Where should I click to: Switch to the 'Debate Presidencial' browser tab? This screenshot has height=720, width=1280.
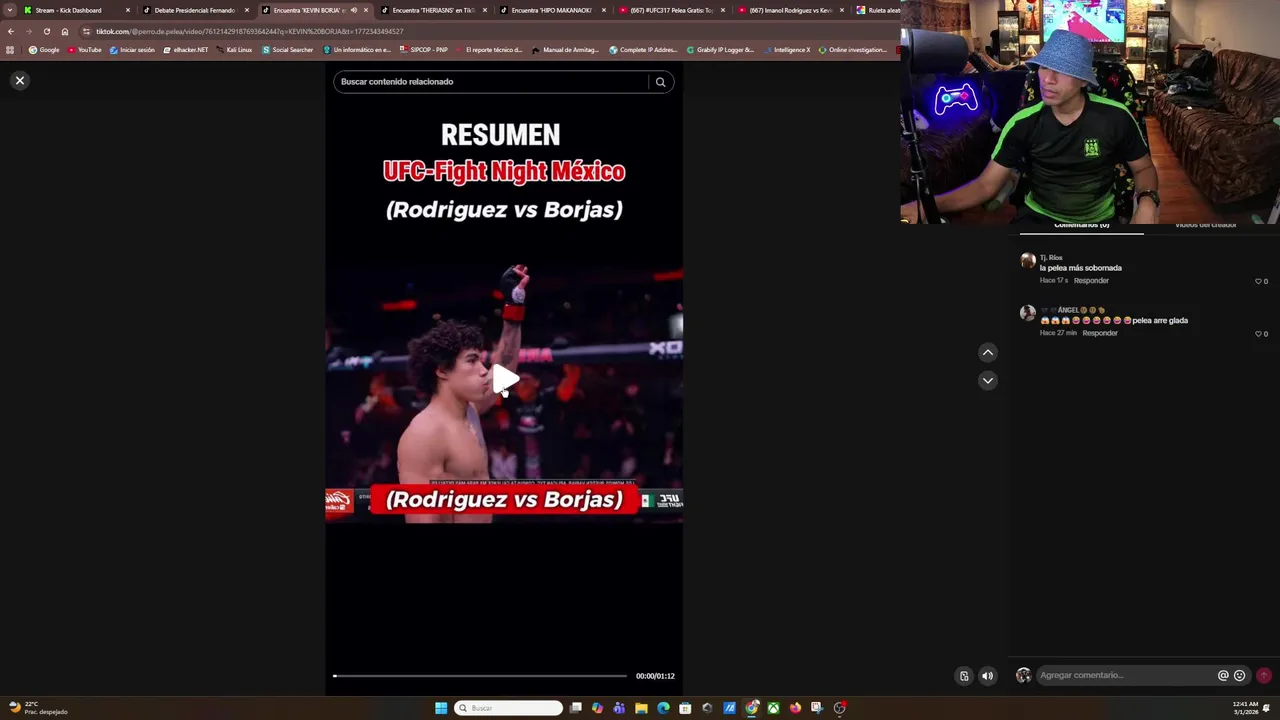pos(195,10)
